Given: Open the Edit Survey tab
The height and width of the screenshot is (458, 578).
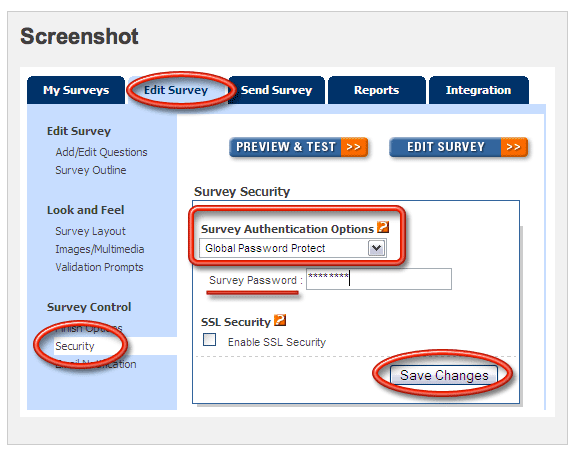Looking at the screenshot, I should 176,90.
